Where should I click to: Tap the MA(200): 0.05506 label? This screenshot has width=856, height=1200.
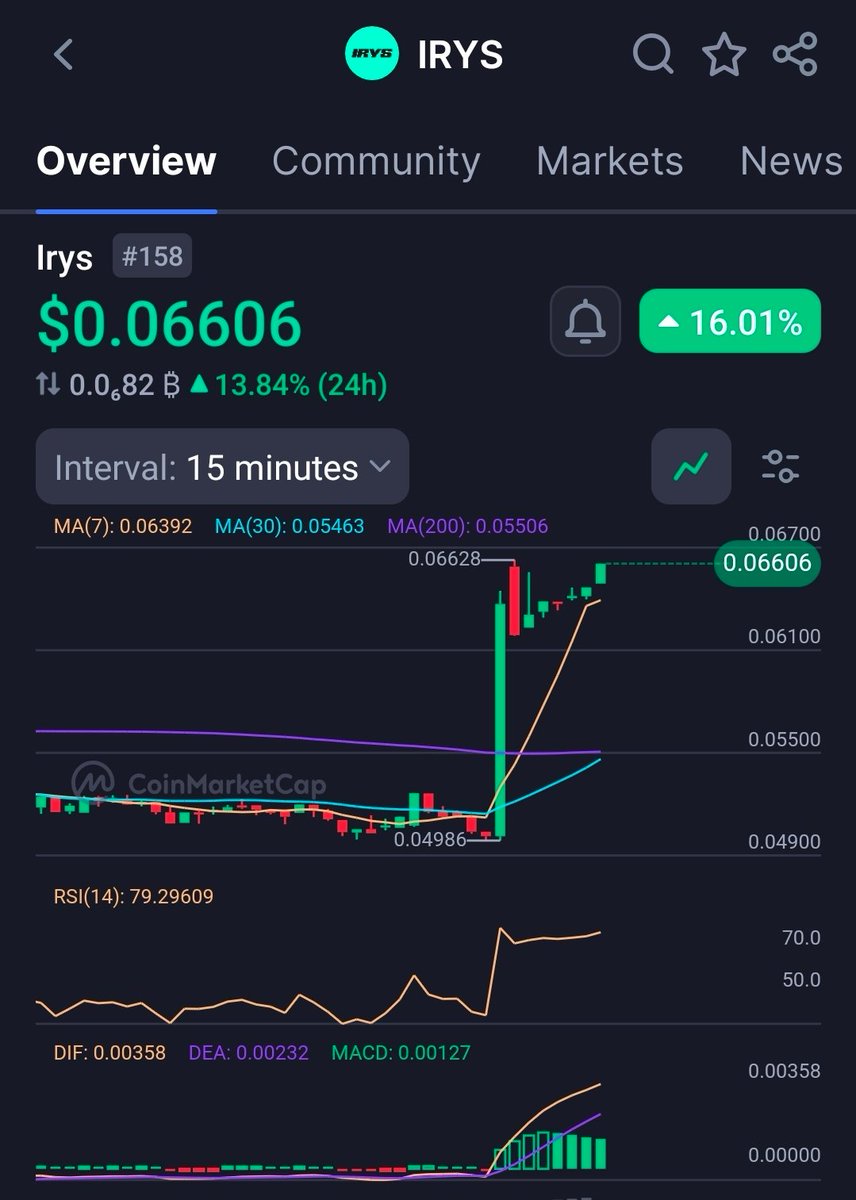[468, 526]
